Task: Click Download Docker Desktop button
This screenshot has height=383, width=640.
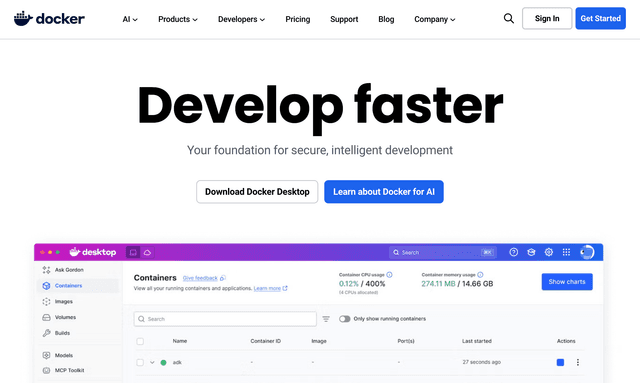Action: pos(257,192)
